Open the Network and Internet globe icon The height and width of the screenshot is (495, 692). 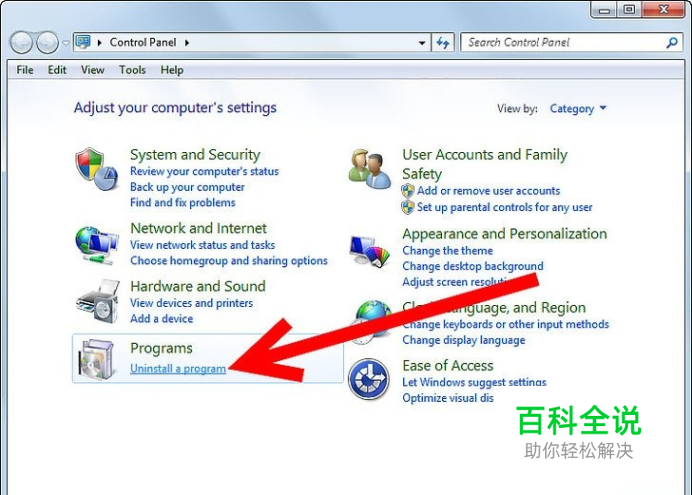[97, 245]
